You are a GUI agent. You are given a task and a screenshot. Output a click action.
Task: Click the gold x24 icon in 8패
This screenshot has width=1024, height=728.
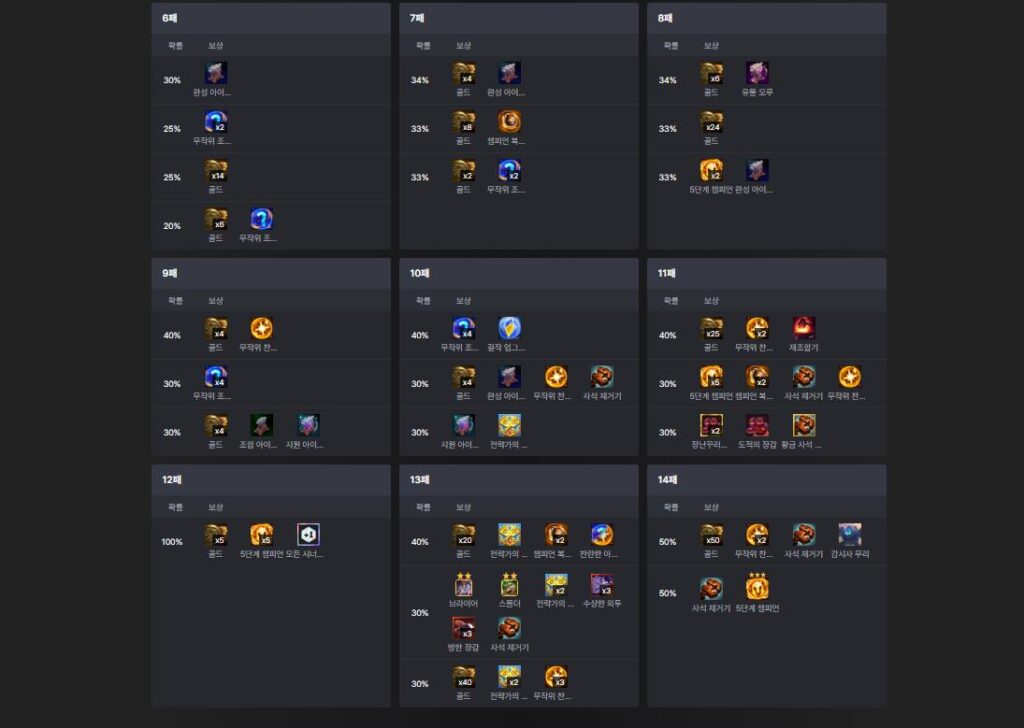tap(711, 123)
